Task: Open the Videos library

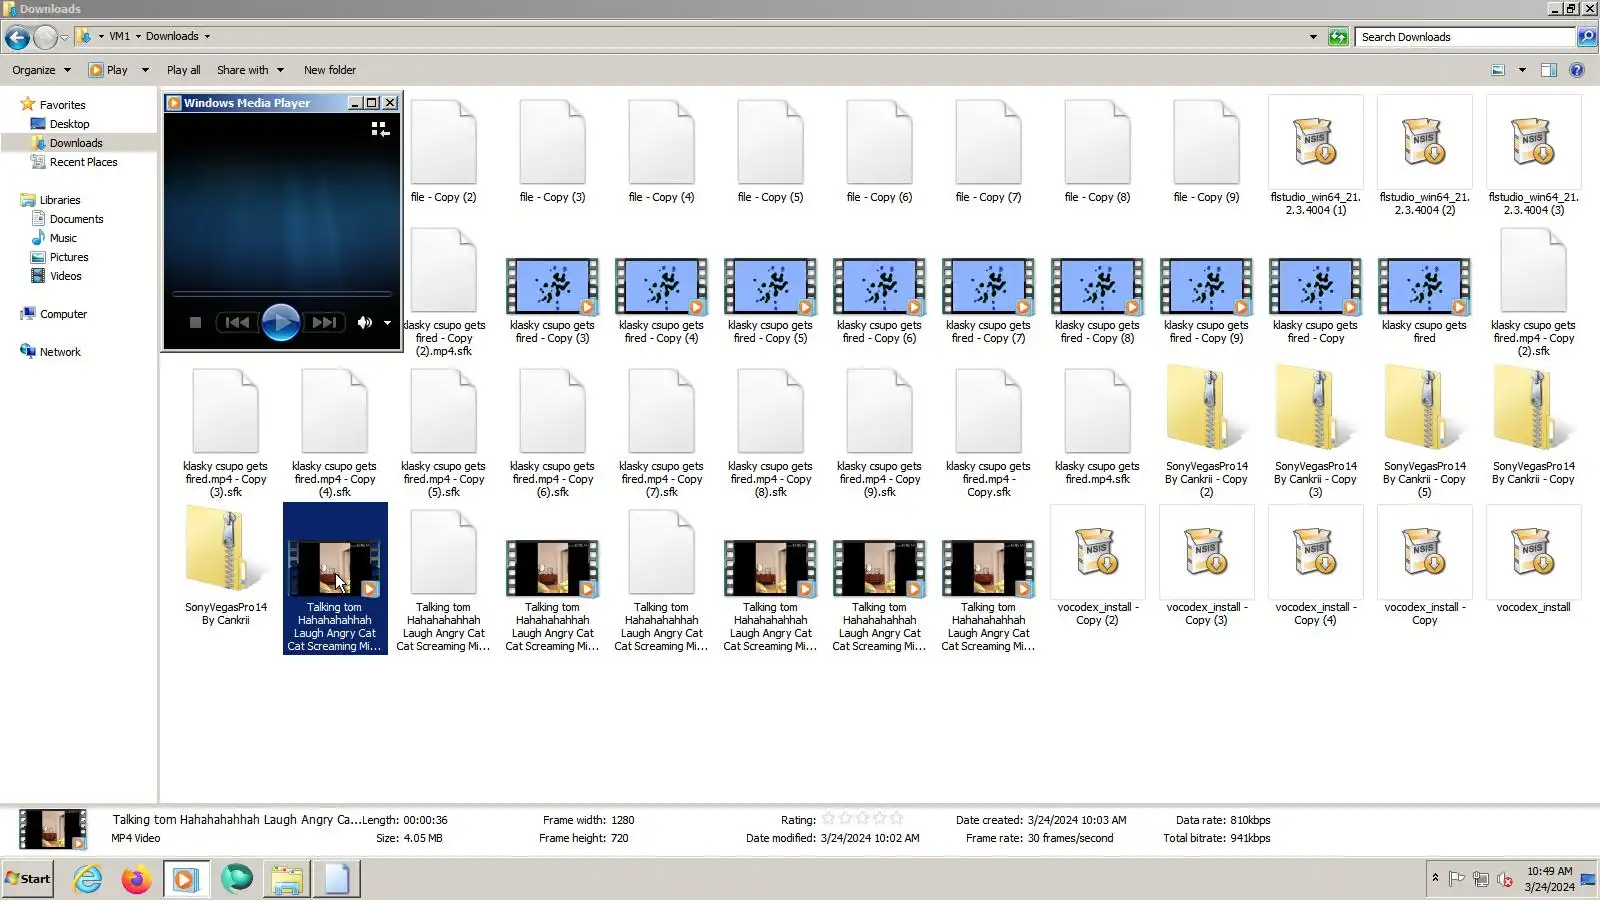Action: point(66,276)
